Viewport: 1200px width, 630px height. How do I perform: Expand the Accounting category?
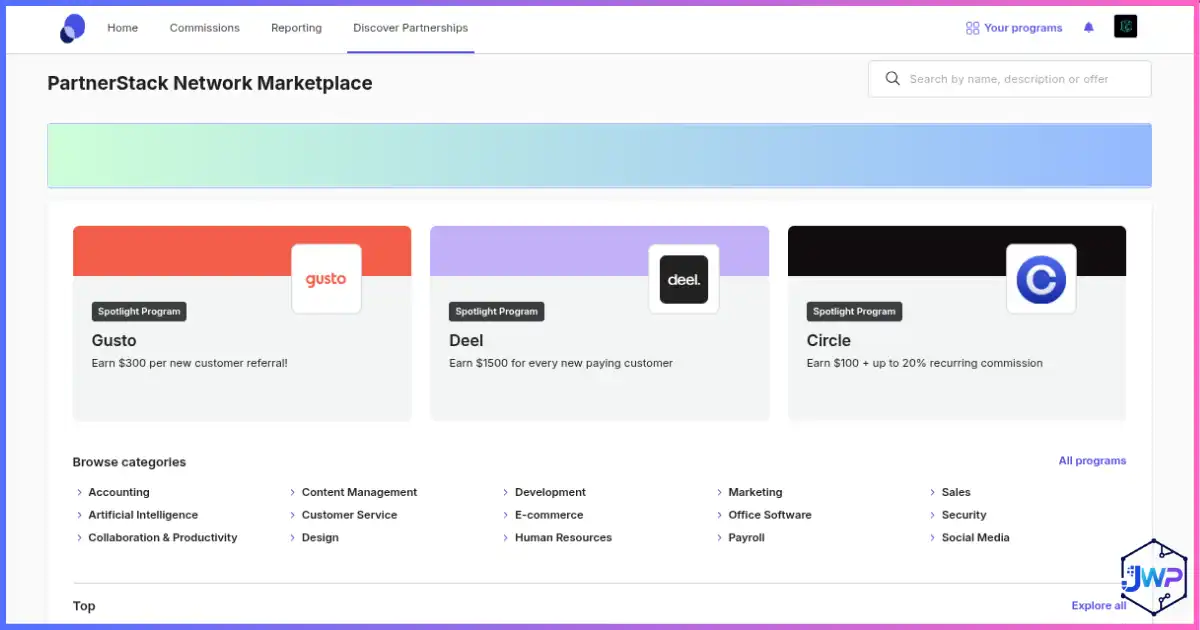coord(118,492)
